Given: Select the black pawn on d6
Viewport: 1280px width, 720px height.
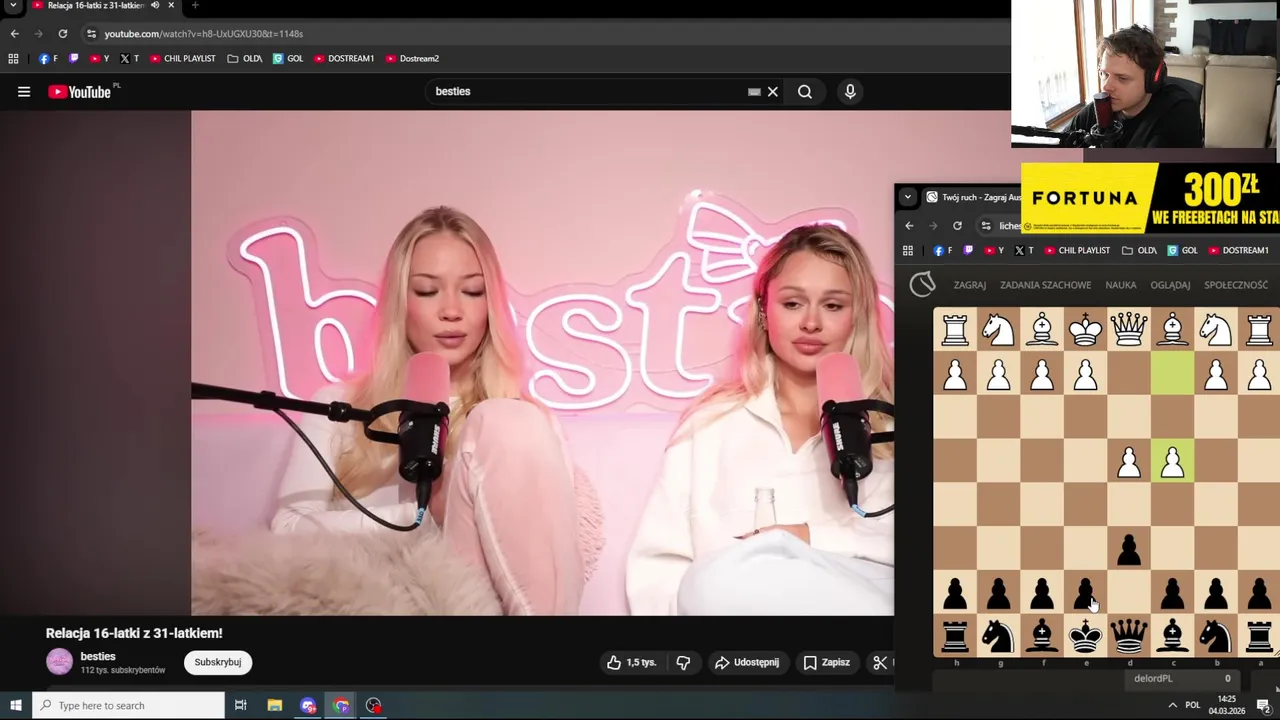Looking at the screenshot, I should (1129, 549).
